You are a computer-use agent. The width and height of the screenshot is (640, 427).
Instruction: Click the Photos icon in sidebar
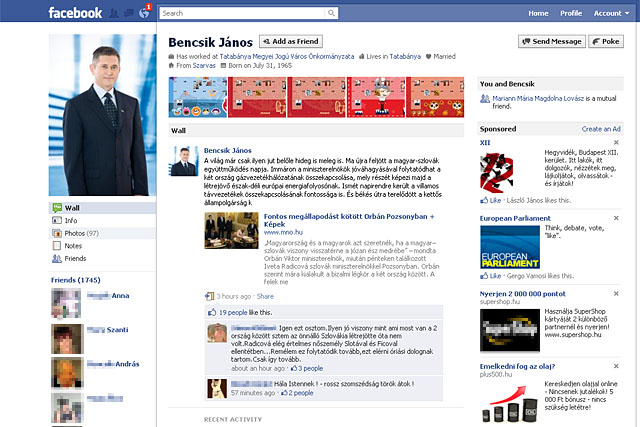(x=57, y=233)
